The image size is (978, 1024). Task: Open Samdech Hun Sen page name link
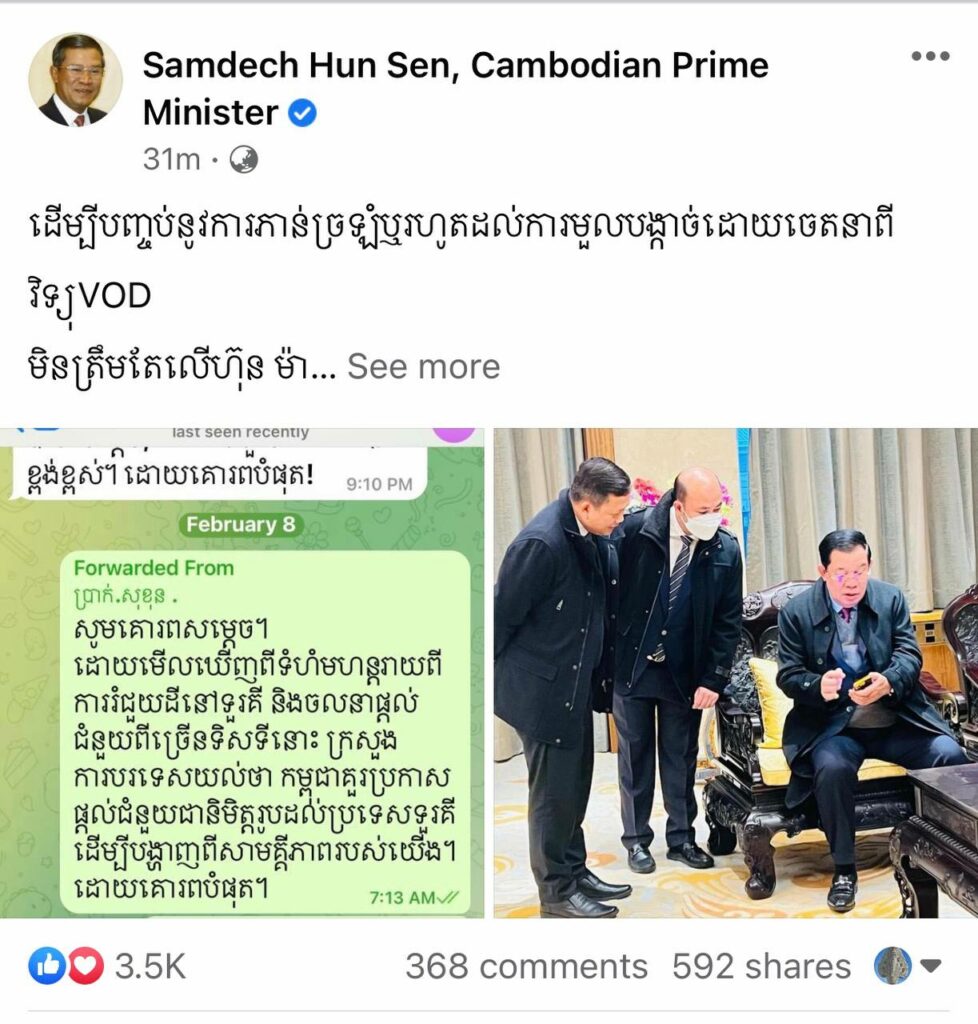pyautogui.click(x=455, y=89)
